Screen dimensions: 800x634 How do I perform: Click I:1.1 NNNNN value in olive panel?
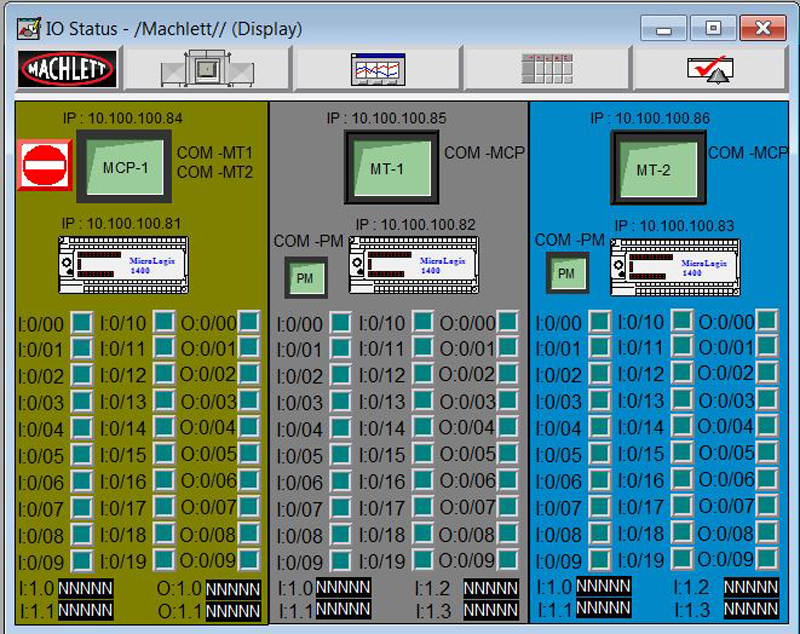(x=85, y=610)
